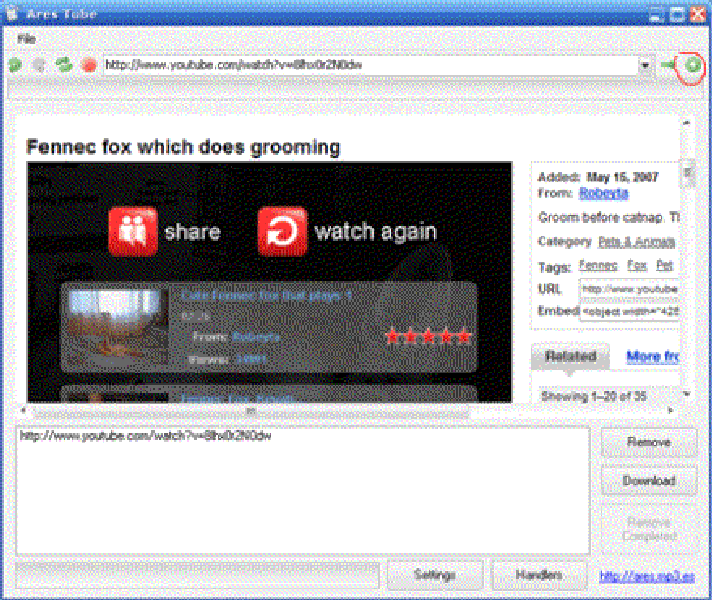Switch to the Related tab
The image size is (712, 600).
point(571,356)
